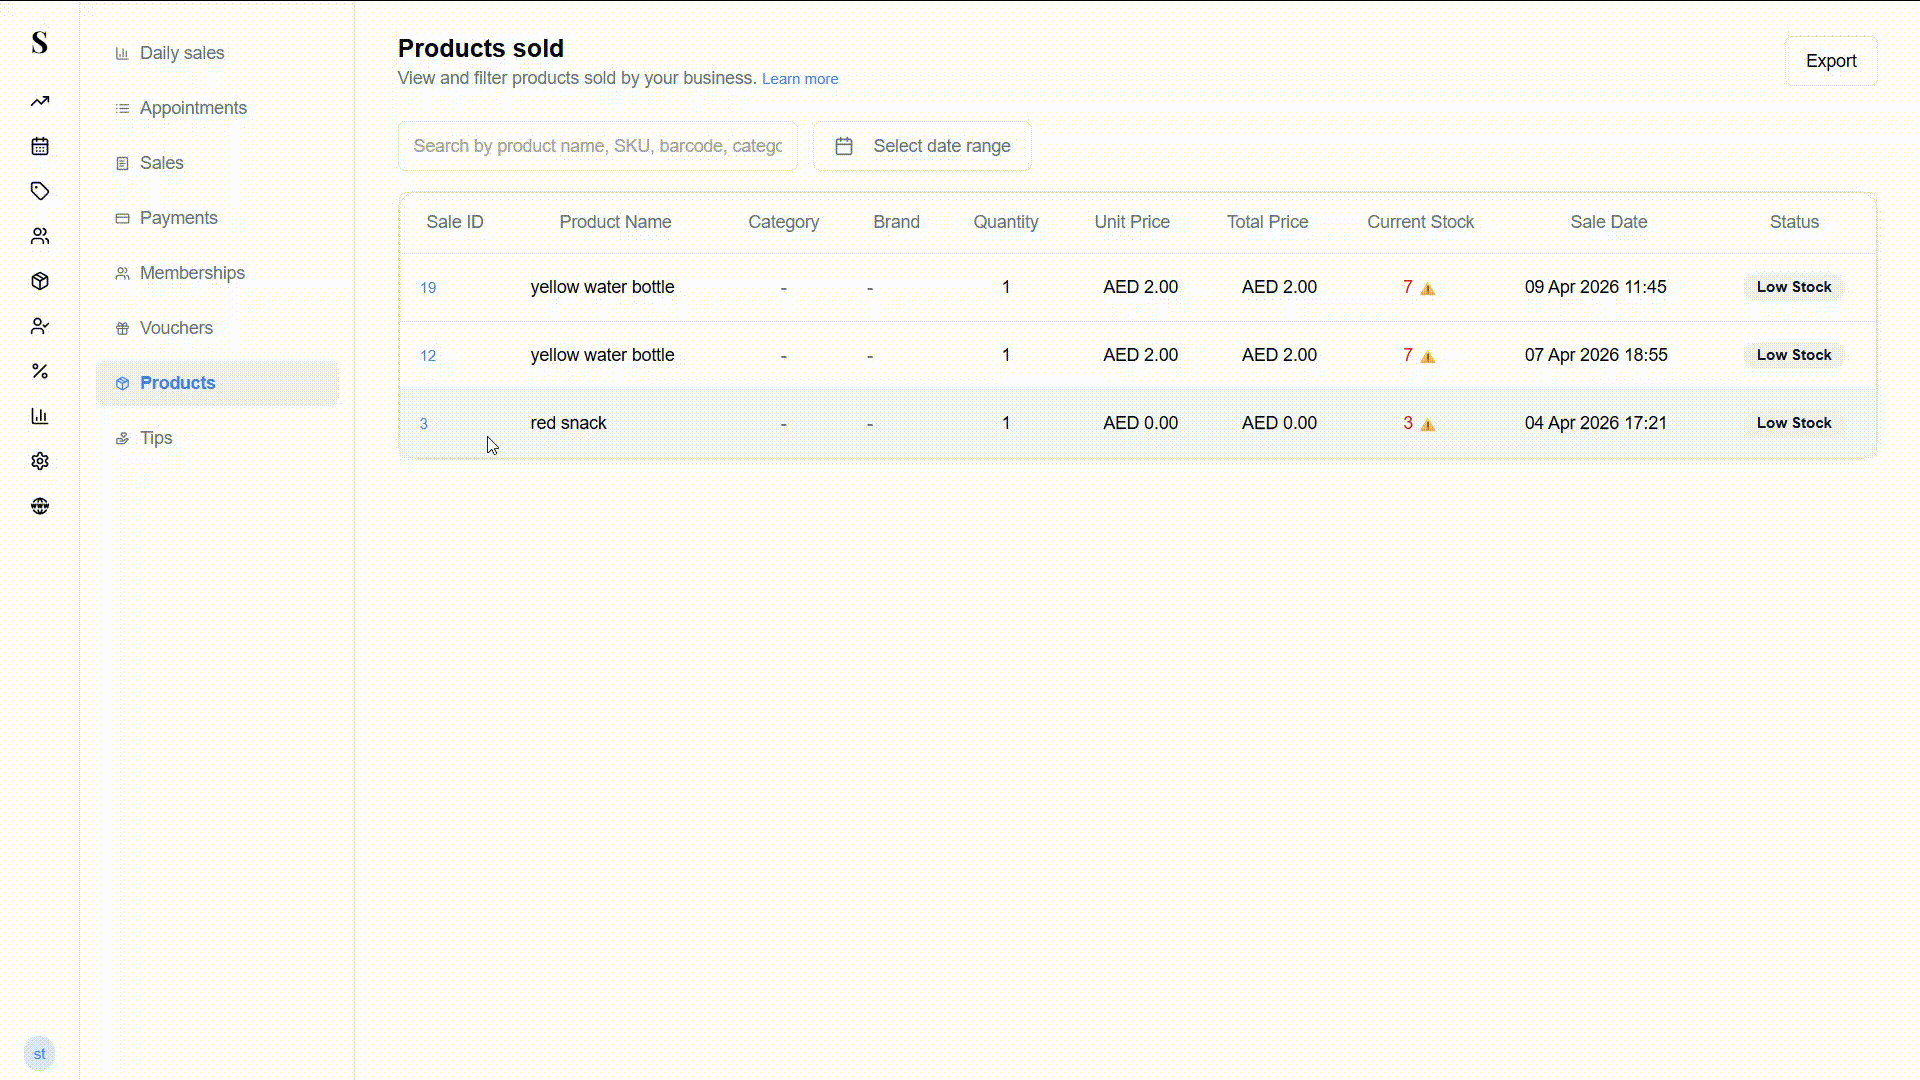Go to Daily sales menu item
1920x1080 pixels.
[x=181, y=53]
